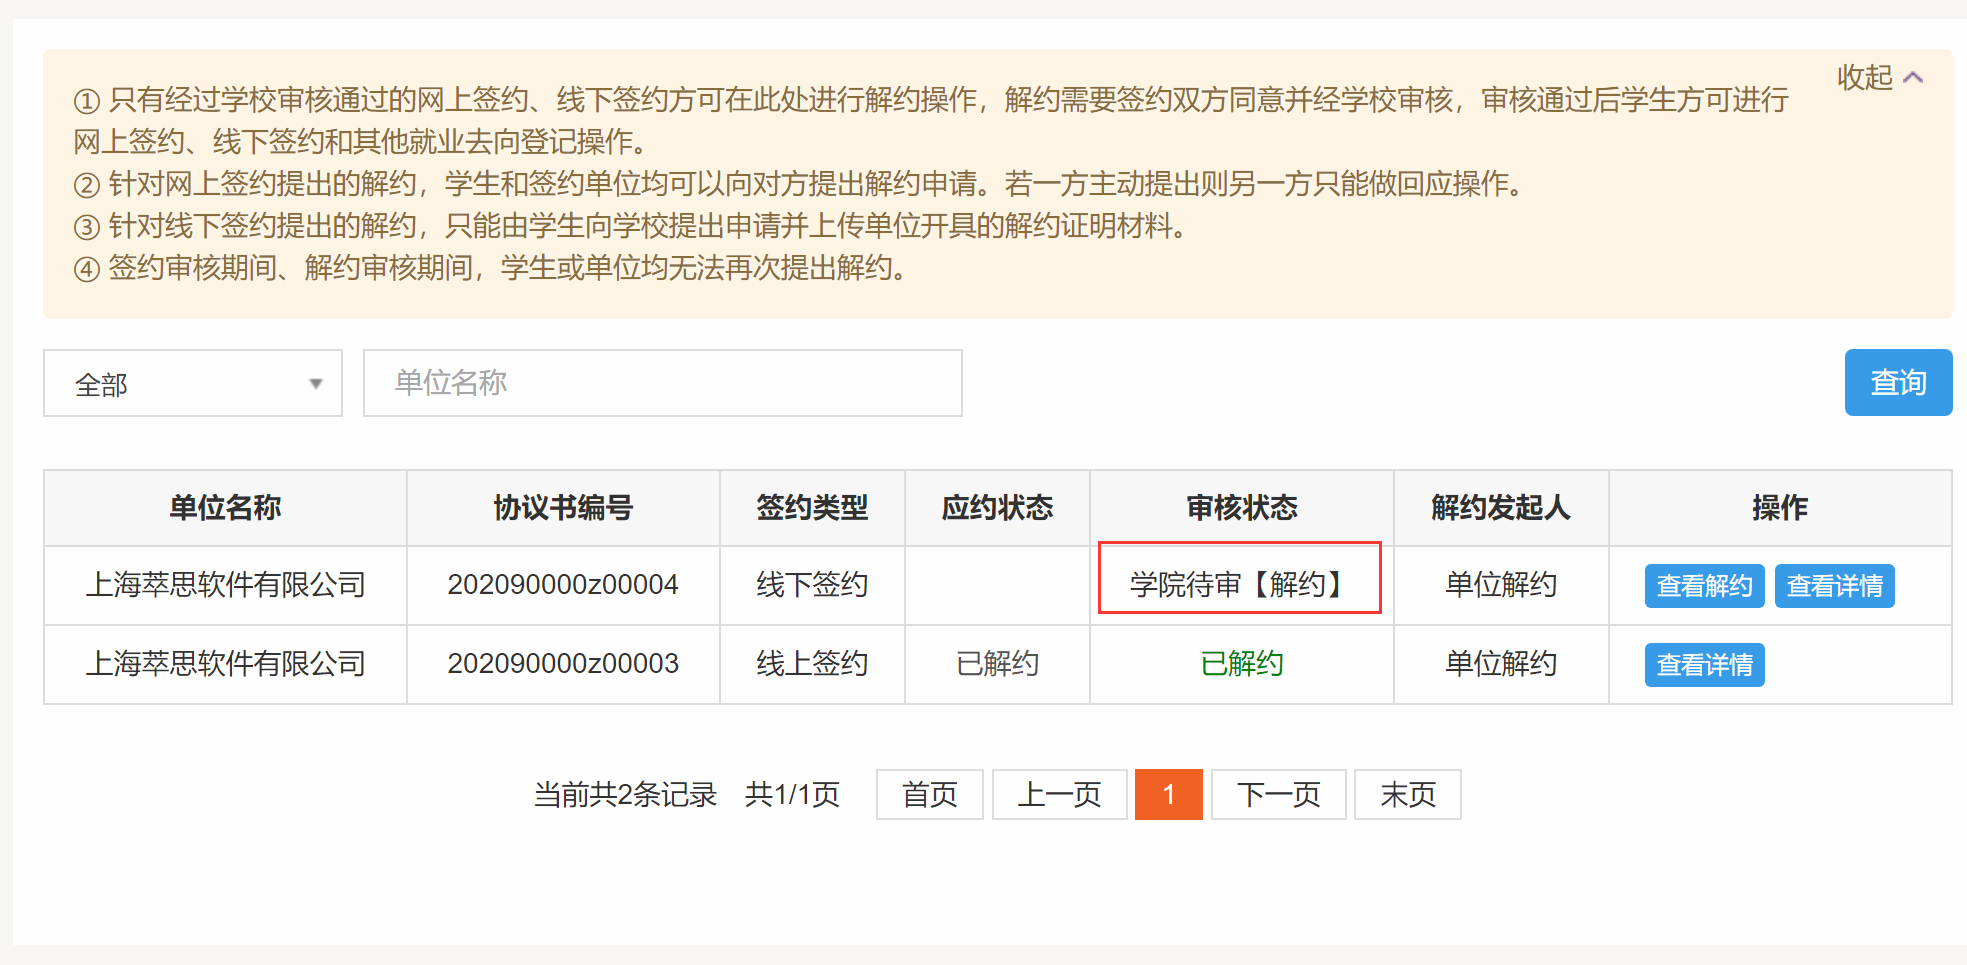The width and height of the screenshot is (1967, 965).
Task: Click 查看详情 in the 线上签约 row
Action: click(1704, 664)
